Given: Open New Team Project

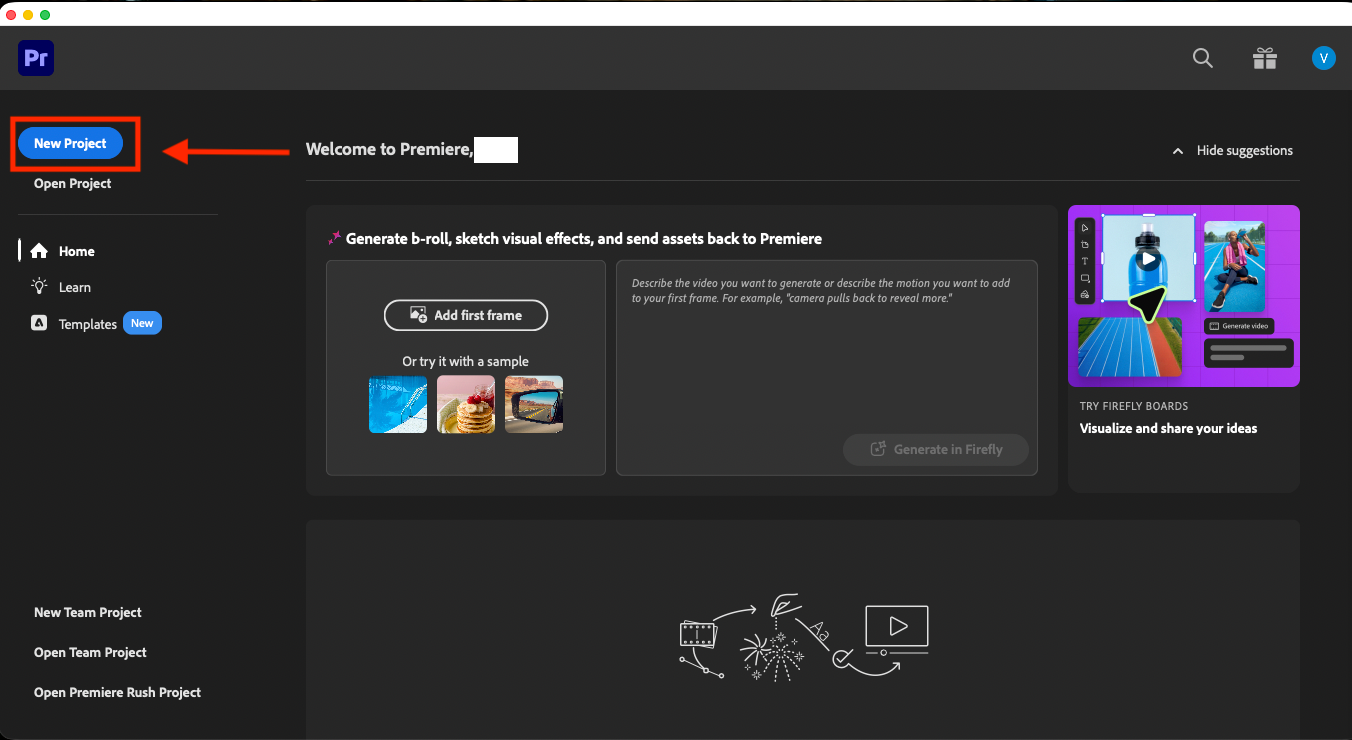Looking at the screenshot, I should coord(88,612).
